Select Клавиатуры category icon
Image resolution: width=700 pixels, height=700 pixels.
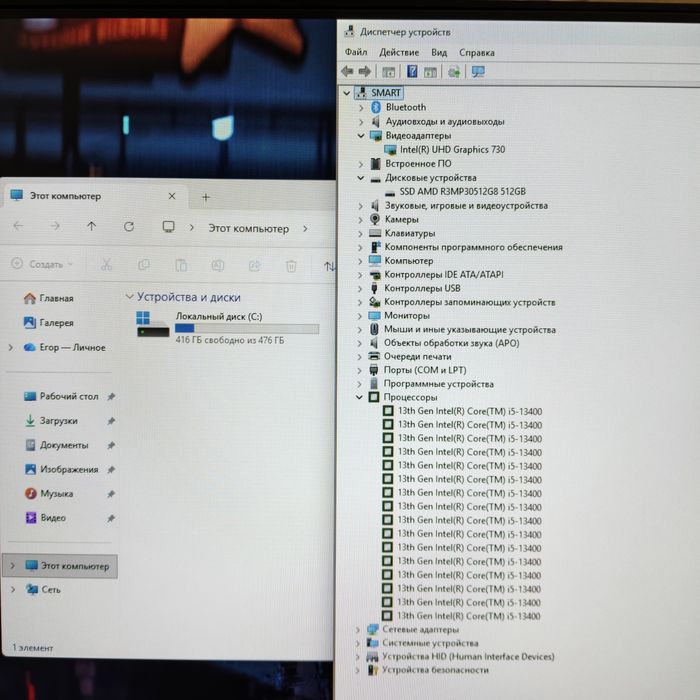(x=375, y=233)
